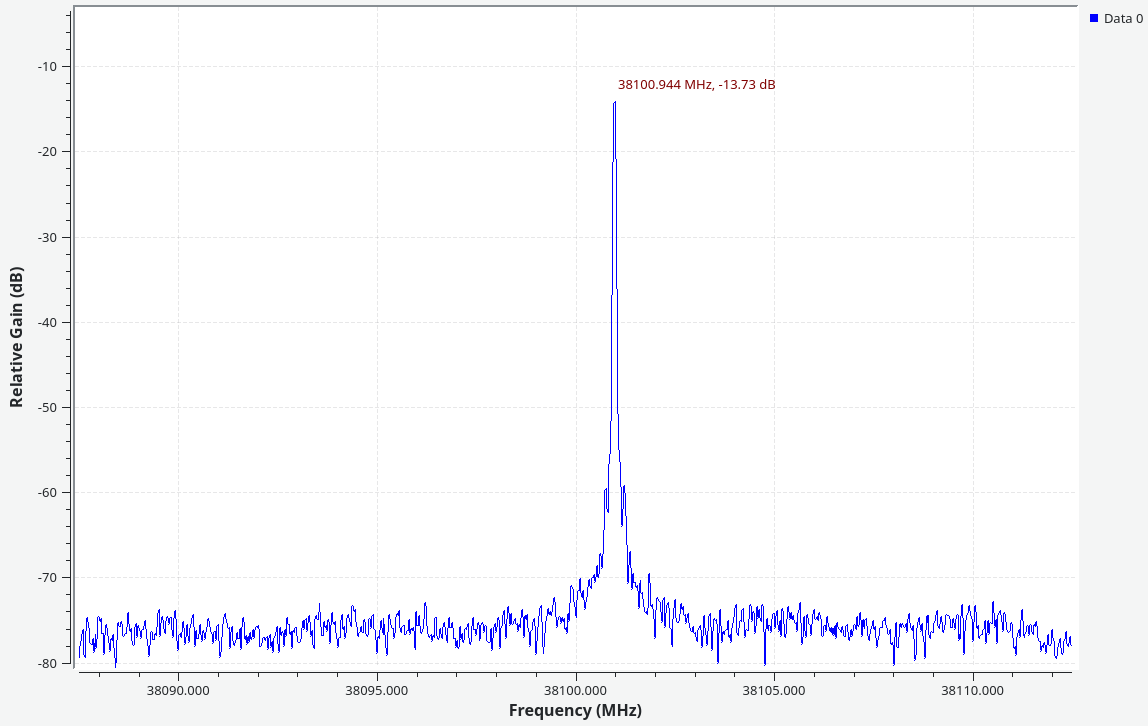The width and height of the screenshot is (1148, 726).
Task: Toggle the Data 0 legend label
Action: 1123,19
